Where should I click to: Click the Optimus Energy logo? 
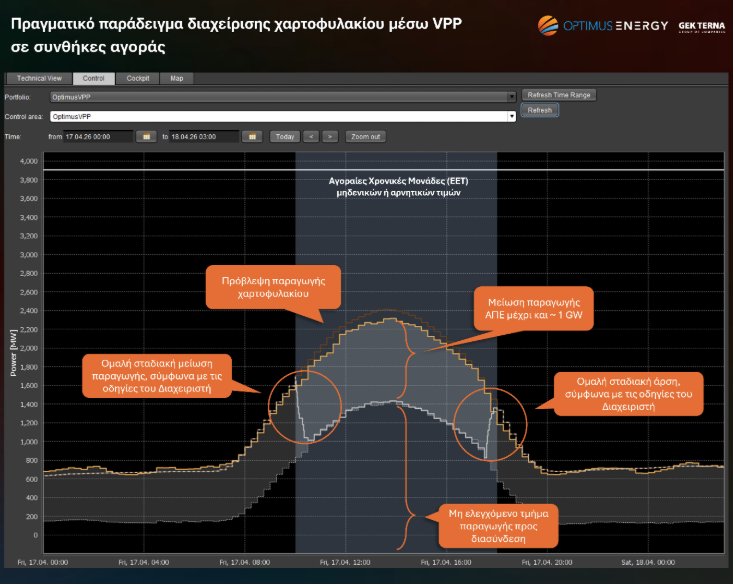click(x=603, y=26)
